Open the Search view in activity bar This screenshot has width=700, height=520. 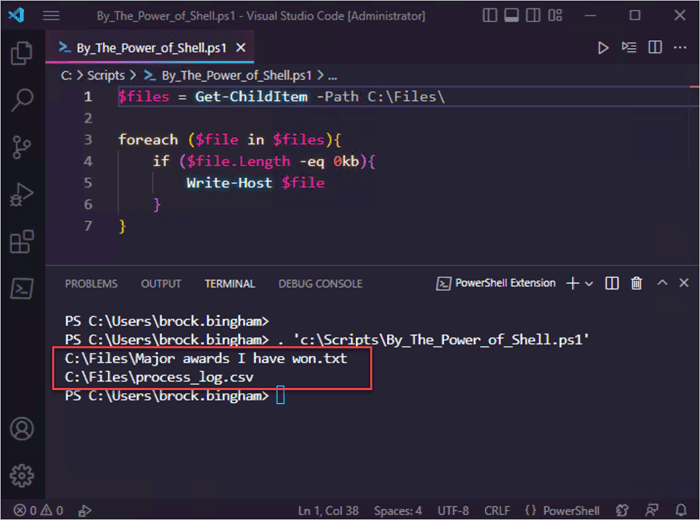tap(21, 100)
